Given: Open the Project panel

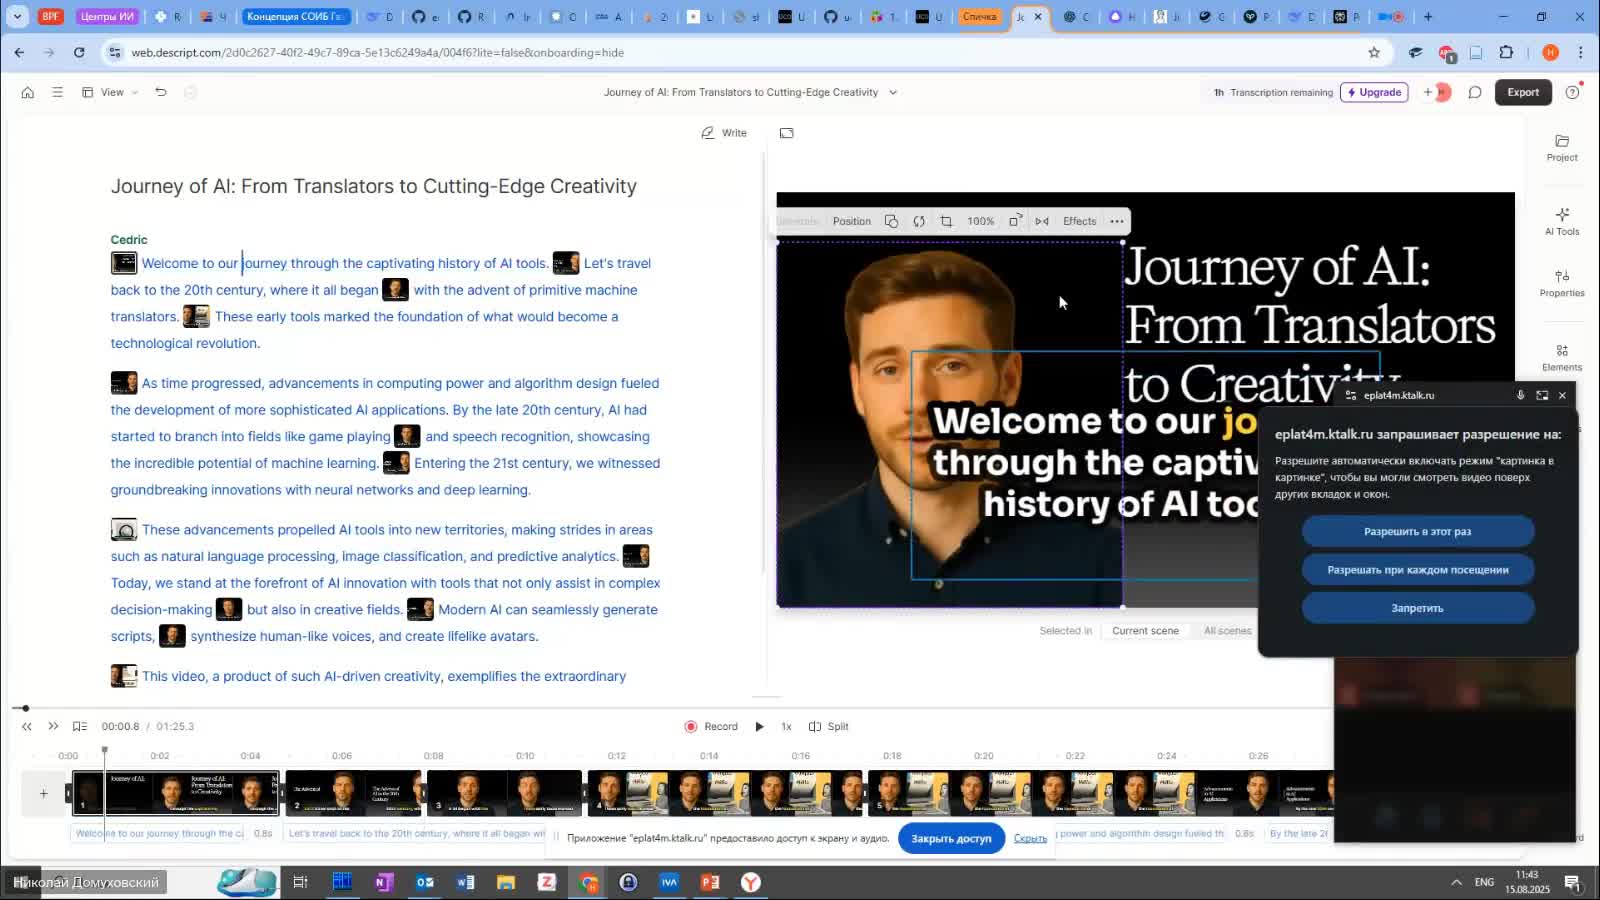Looking at the screenshot, I should click(1562, 148).
